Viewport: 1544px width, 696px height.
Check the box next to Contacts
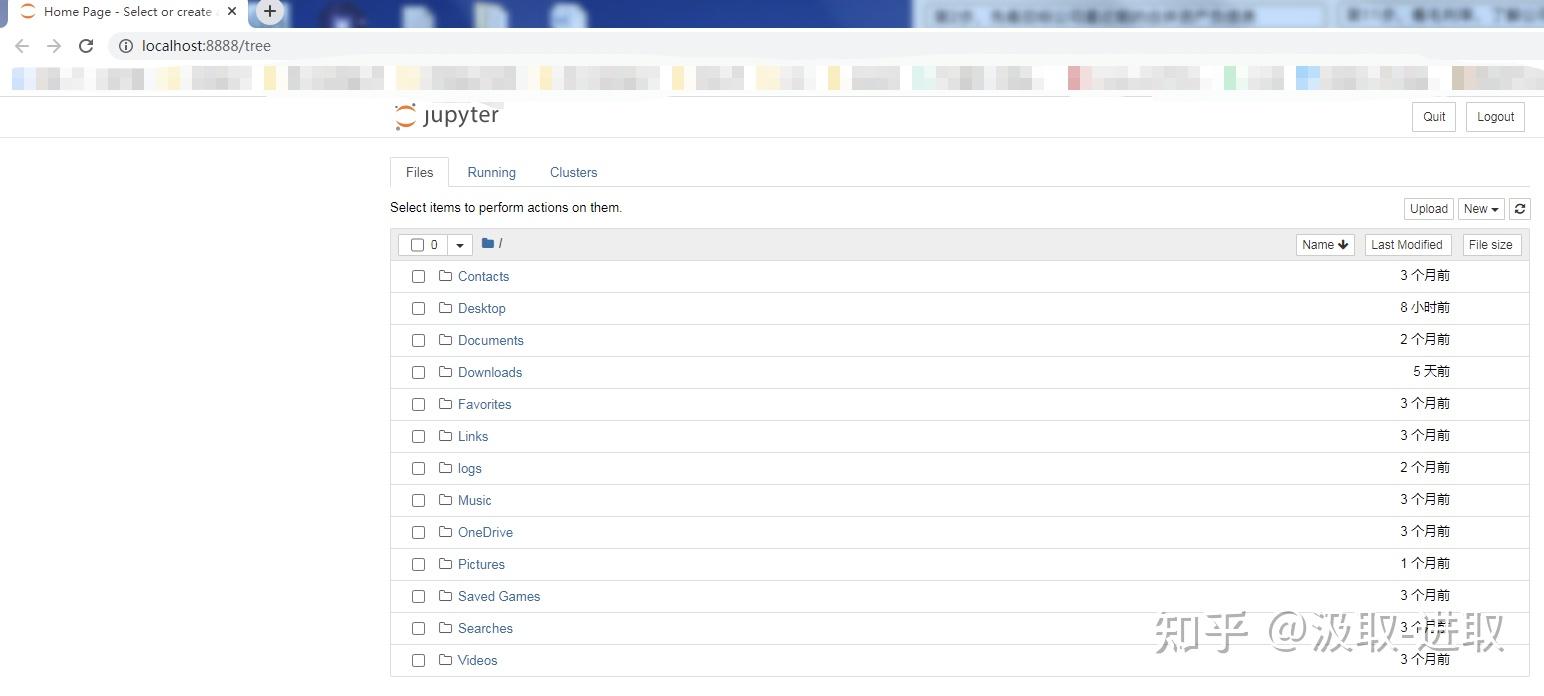tap(418, 276)
